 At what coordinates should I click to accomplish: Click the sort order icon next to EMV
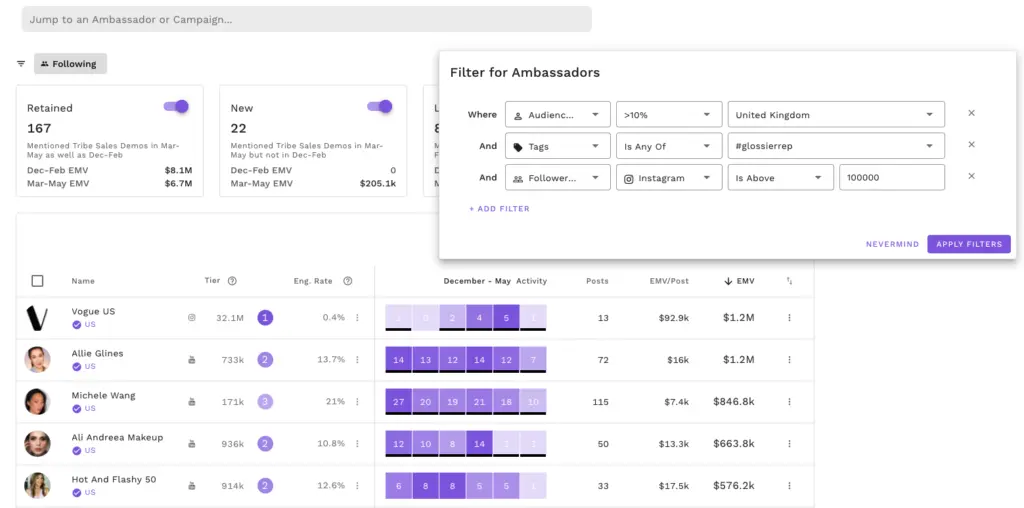point(789,281)
